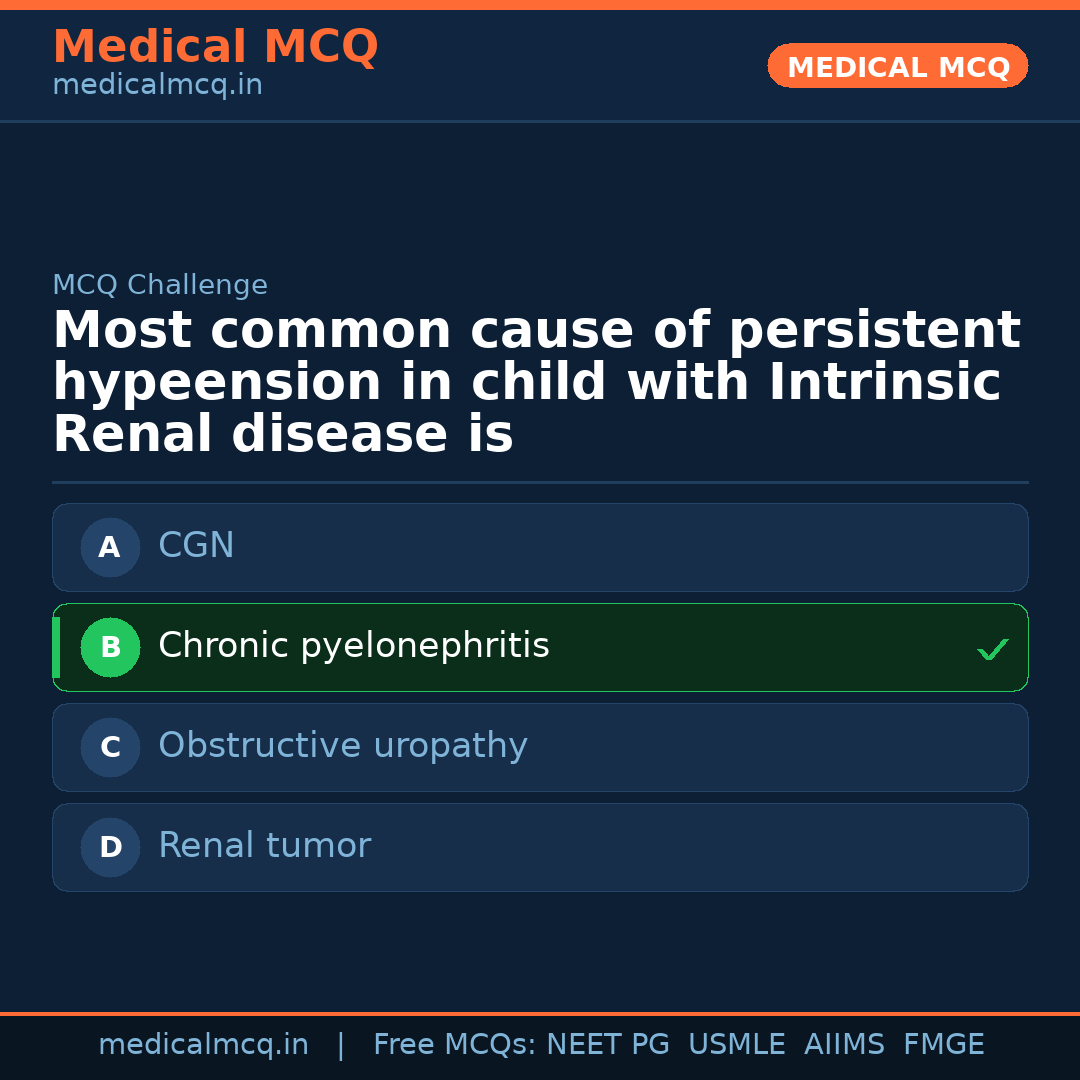Click the CGN answer text
The width and height of the screenshot is (1080, 1080).
coord(196,546)
